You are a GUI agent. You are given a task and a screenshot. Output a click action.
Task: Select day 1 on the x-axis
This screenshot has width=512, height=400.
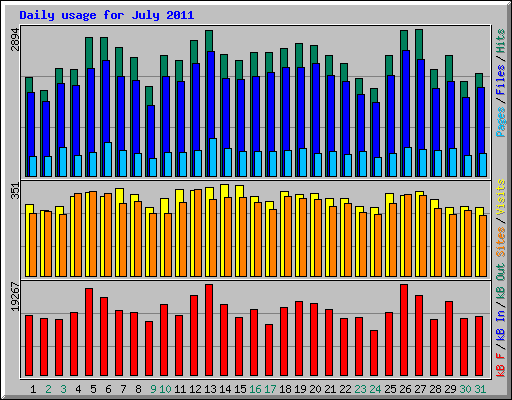pyautogui.click(x=33, y=389)
